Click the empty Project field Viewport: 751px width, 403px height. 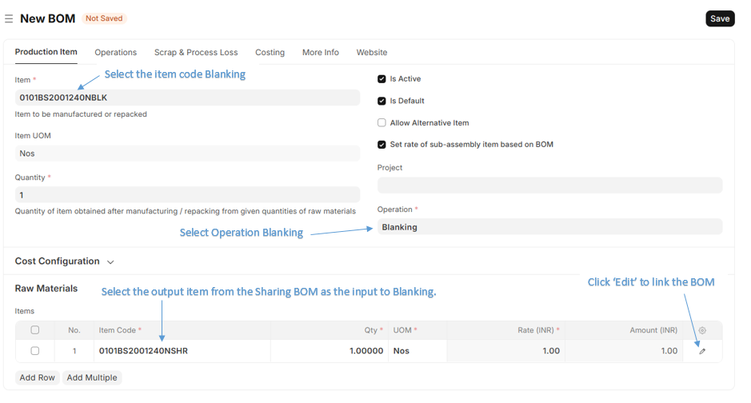(550, 185)
